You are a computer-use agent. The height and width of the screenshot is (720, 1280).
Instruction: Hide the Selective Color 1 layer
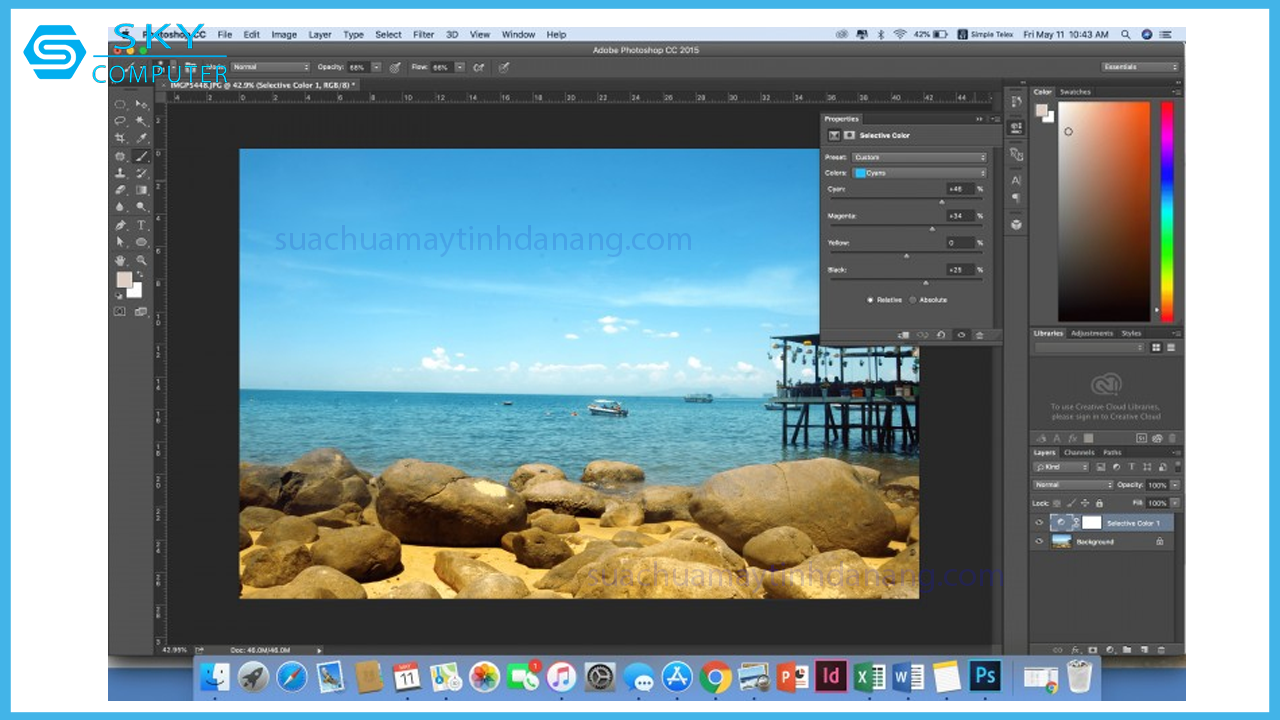point(1039,523)
